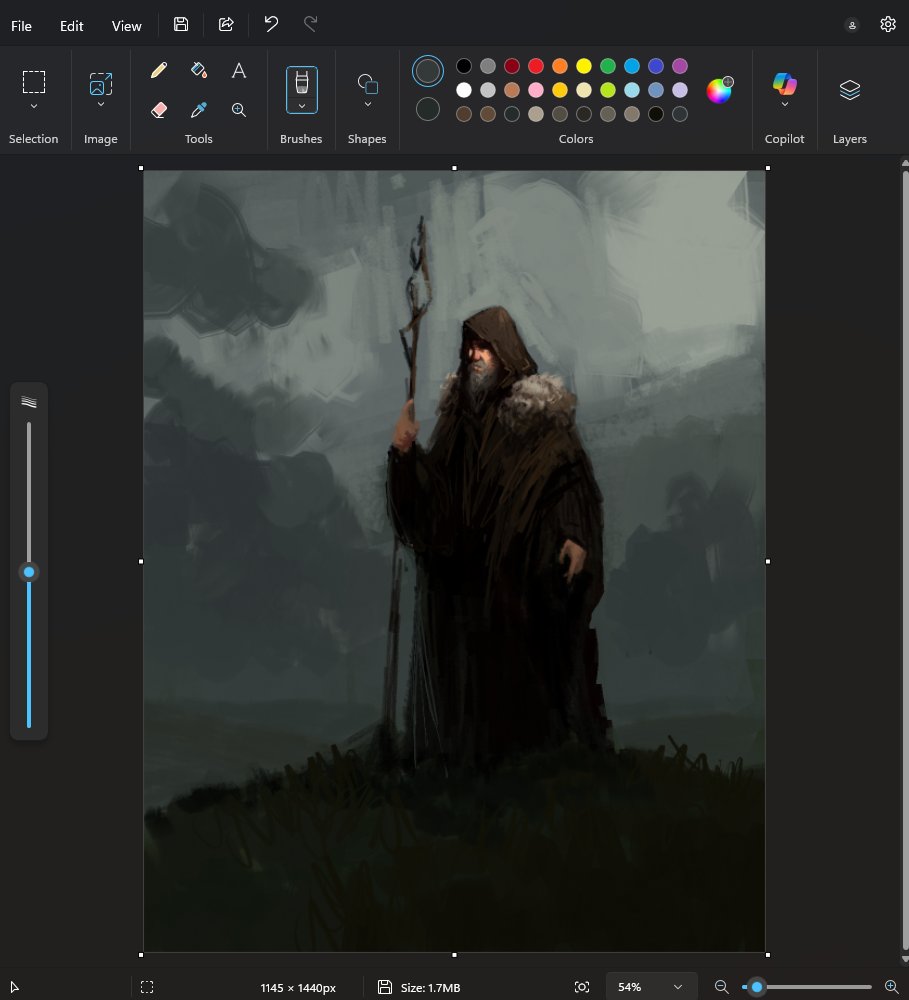Pick the turquoise blue color swatch
909x1000 pixels.
(x=632, y=66)
